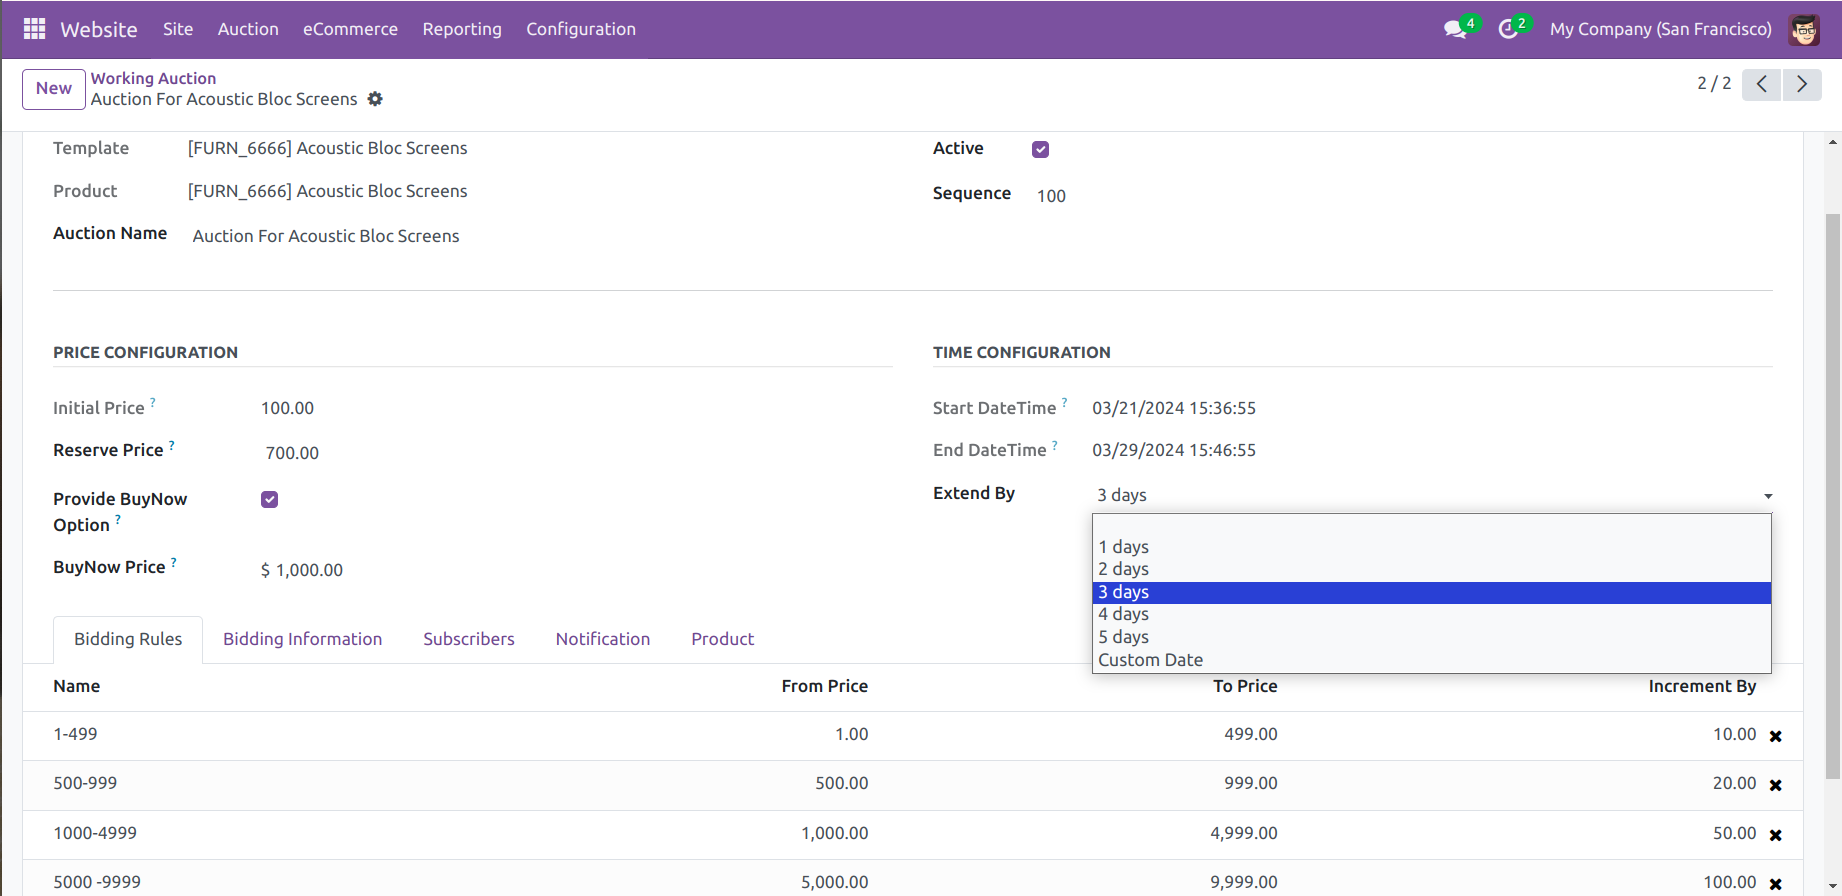The height and width of the screenshot is (896, 1842).
Task: Uncheck the Provide BuyNow Option checkbox
Action: 269,499
